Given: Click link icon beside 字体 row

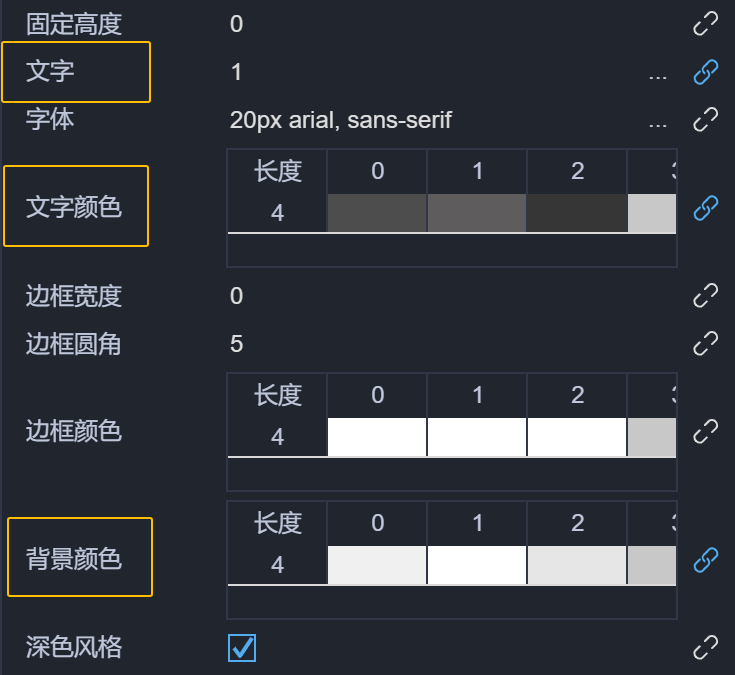Looking at the screenshot, I should point(706,120).
